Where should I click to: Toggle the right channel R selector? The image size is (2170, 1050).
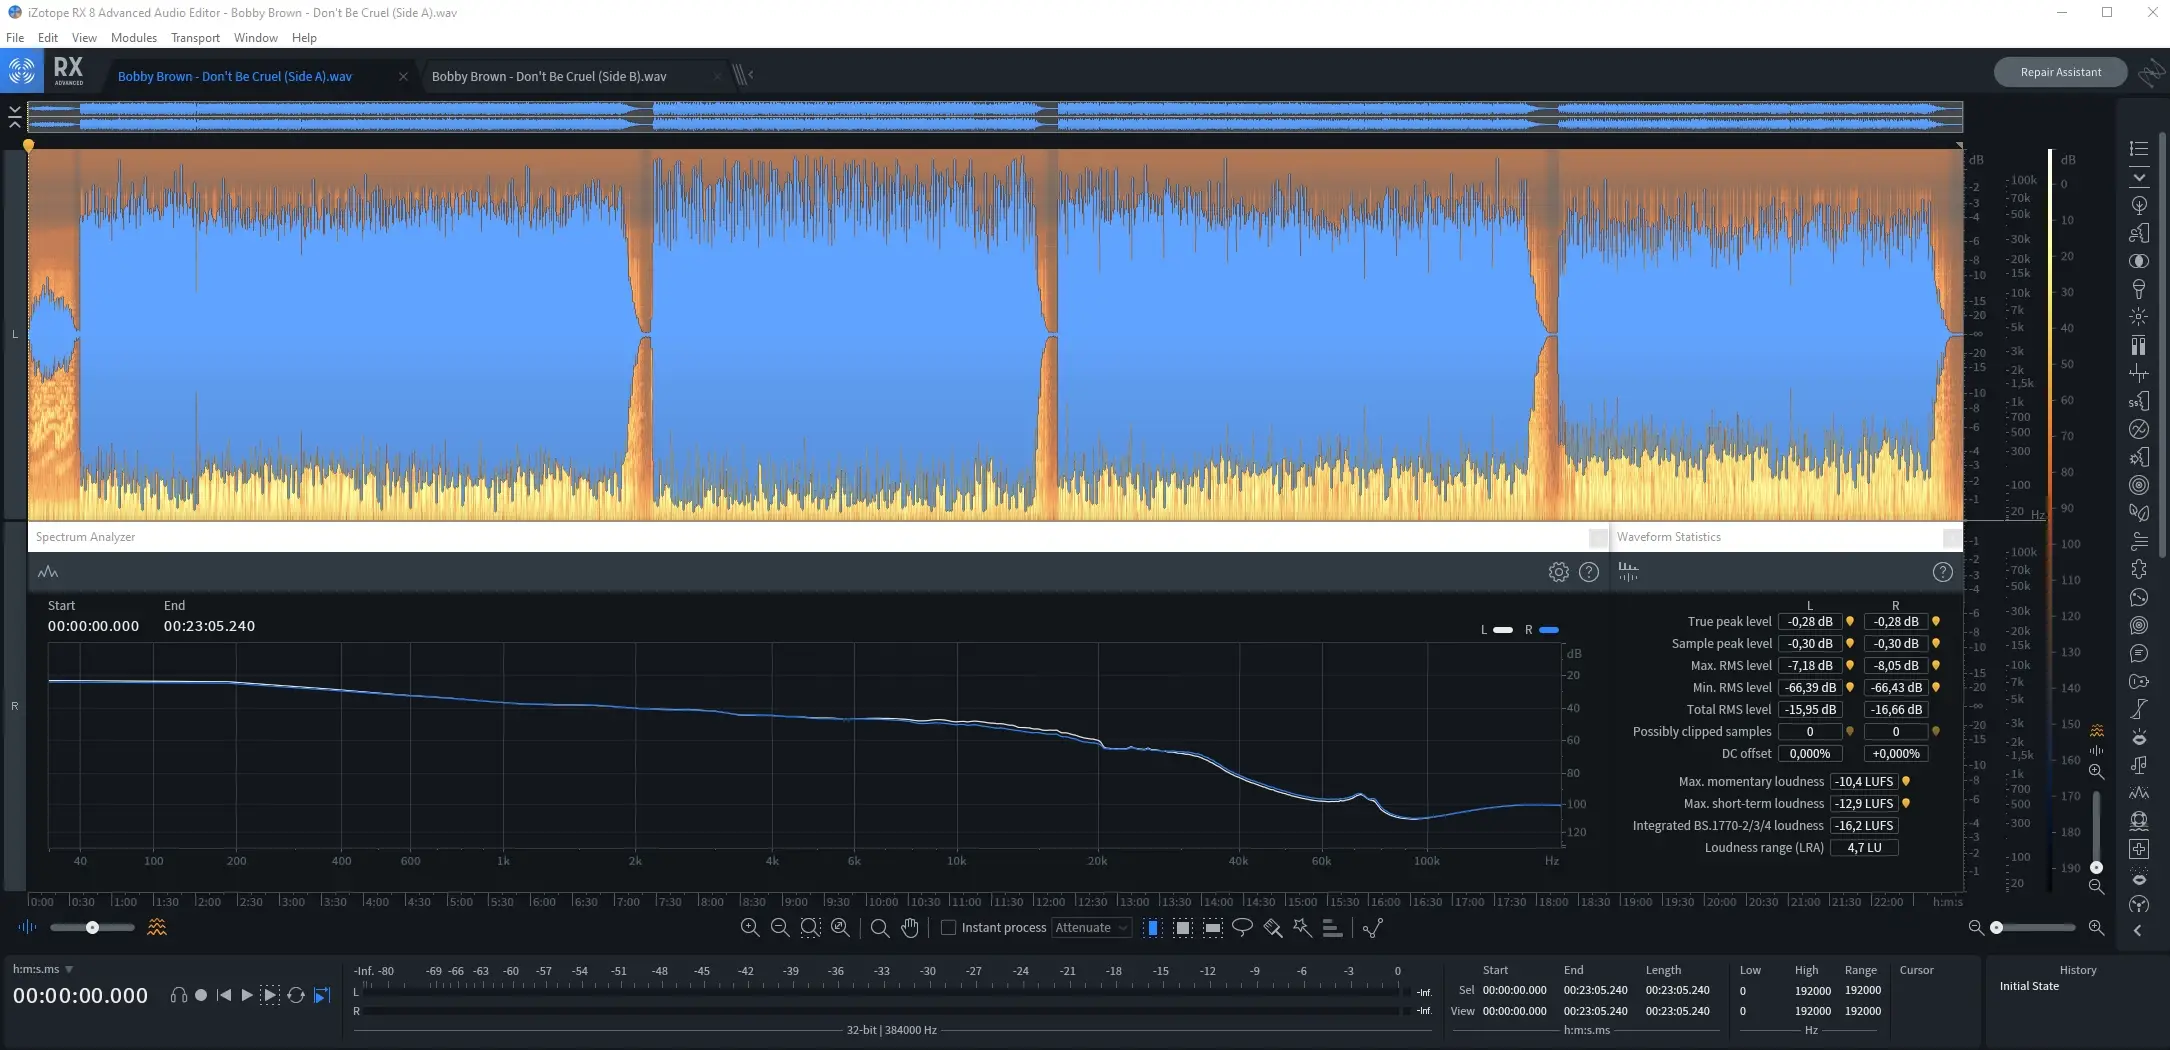(14, 706)
